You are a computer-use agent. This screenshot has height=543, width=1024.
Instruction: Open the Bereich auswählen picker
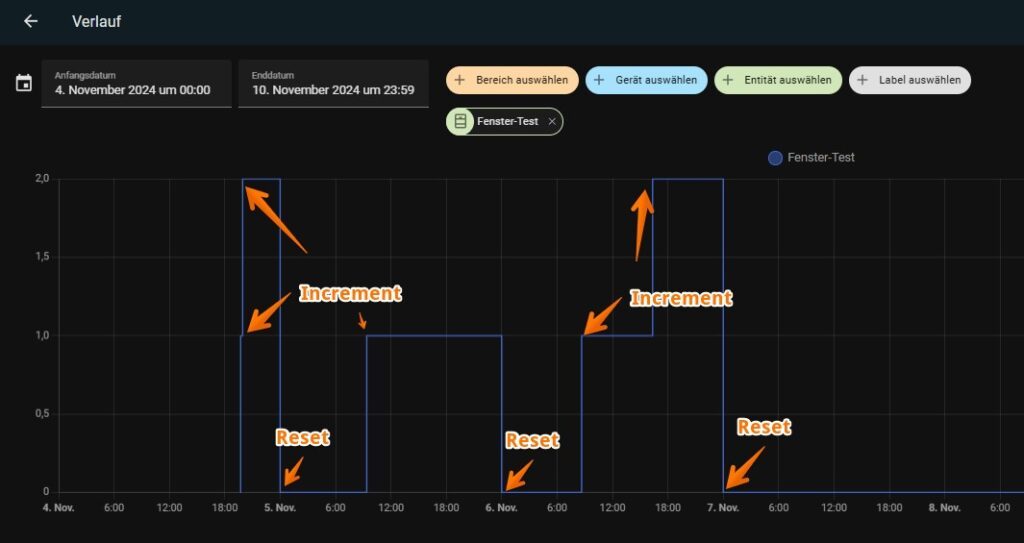tap(521, 80)
